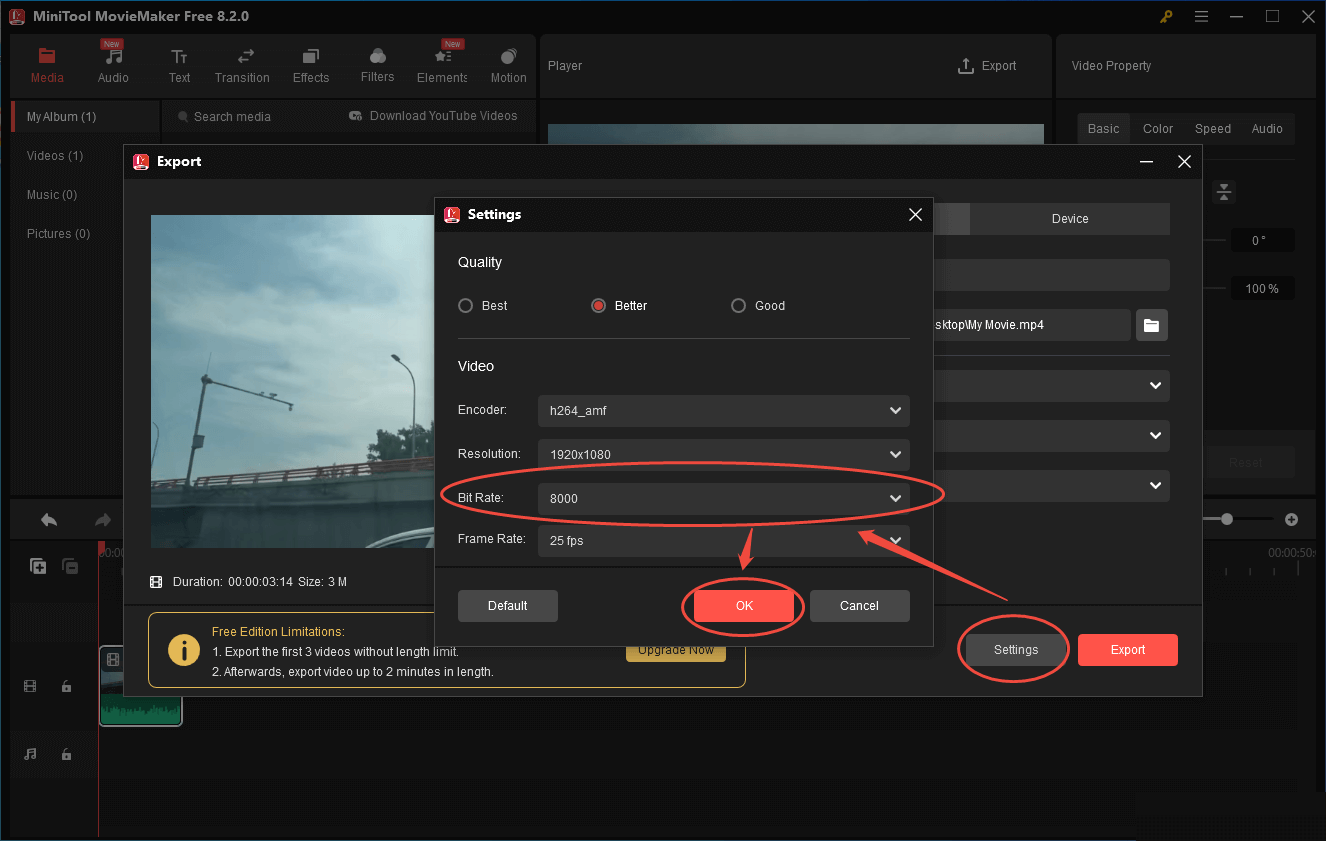Click the remove track icon in timeline

point(70,566)
